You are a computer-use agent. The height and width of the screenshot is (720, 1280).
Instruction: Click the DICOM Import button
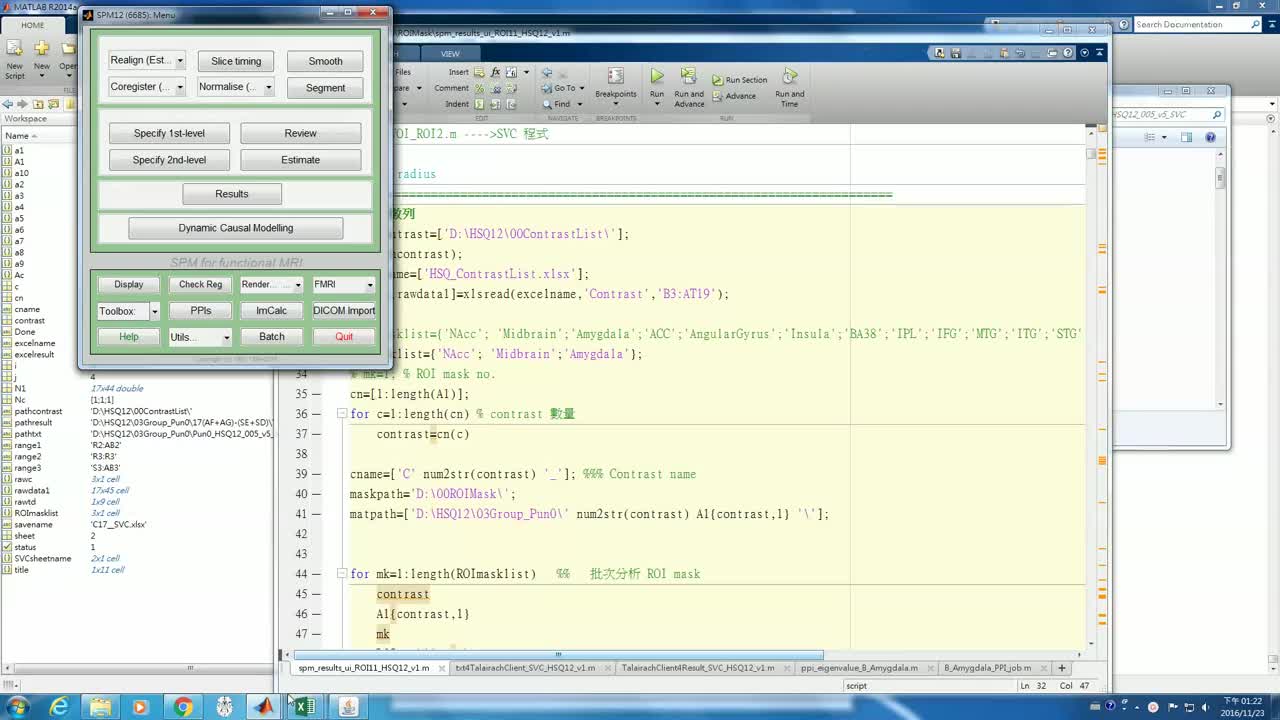pyautogui.click(x=344, y=311)
